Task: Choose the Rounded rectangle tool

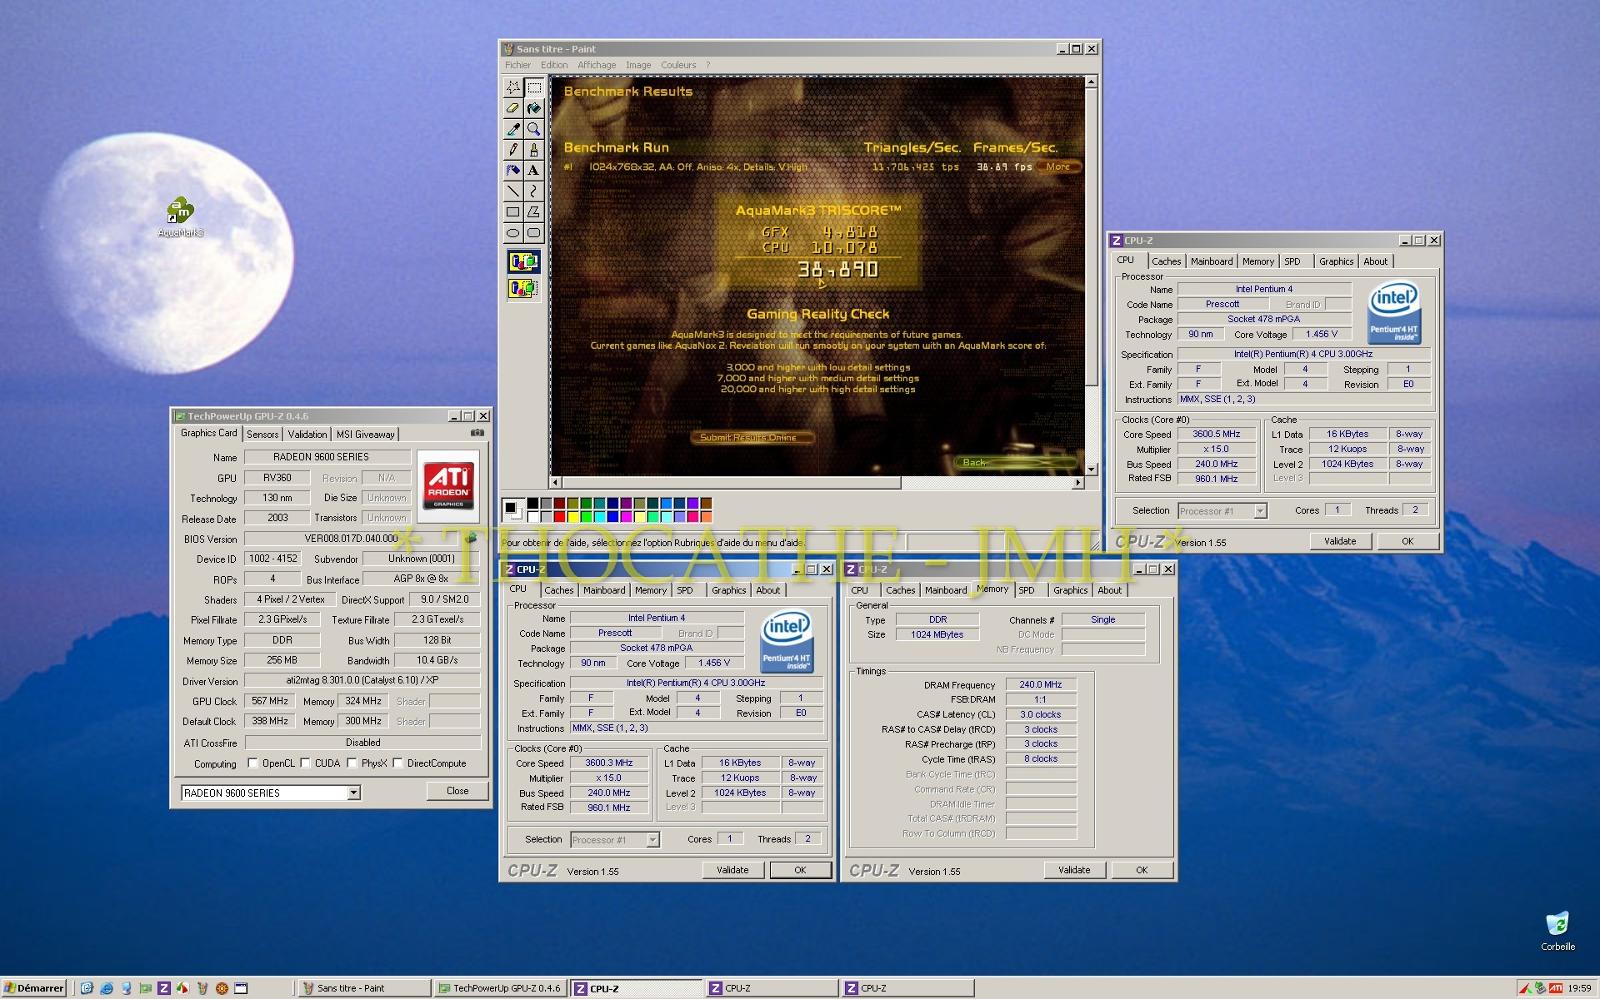Action: coord(534,233)
